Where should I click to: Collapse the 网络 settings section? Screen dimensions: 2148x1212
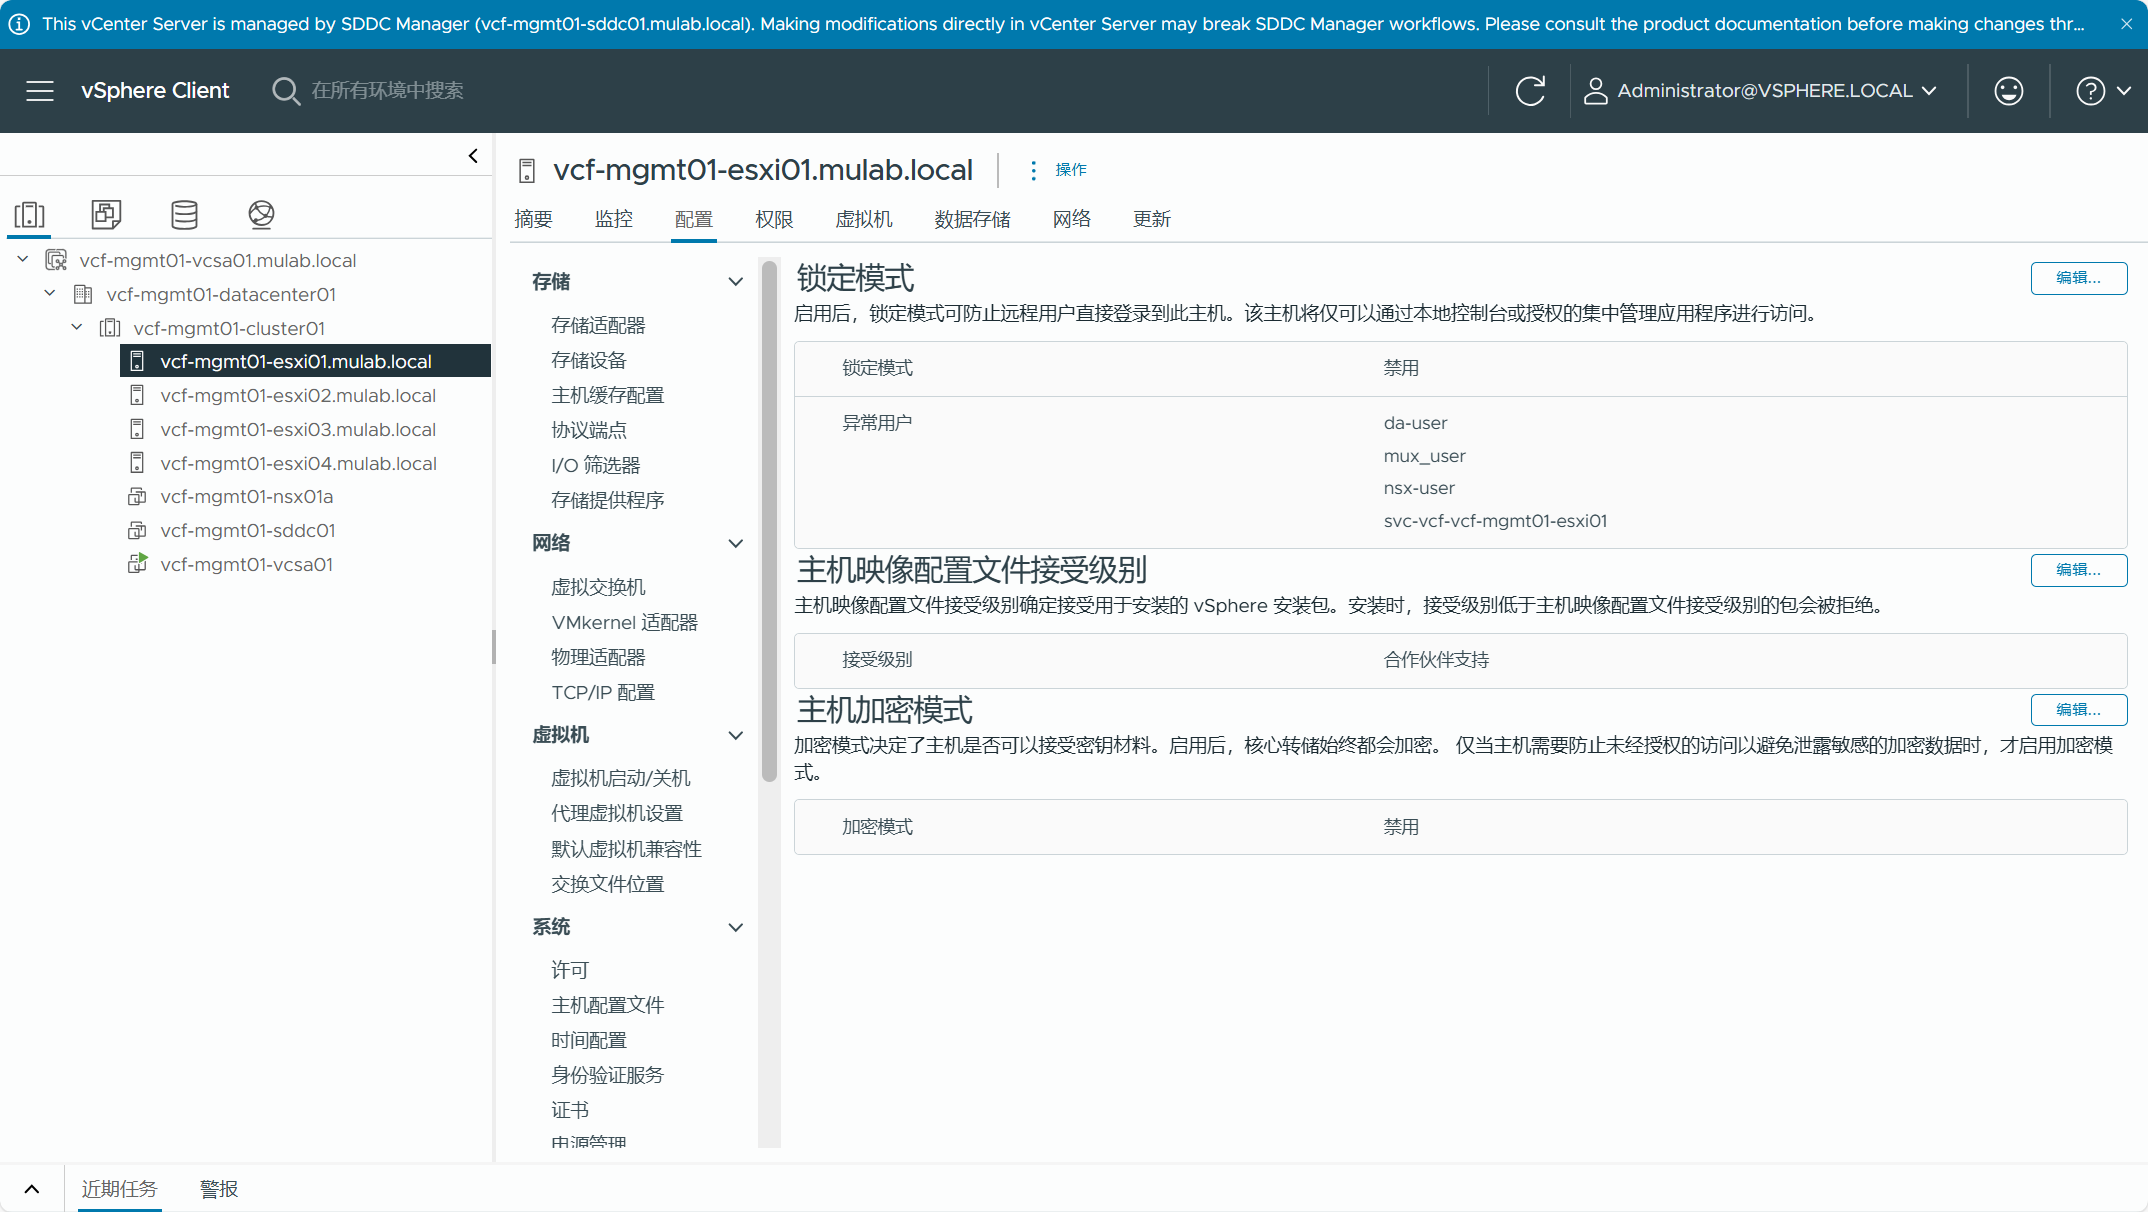pos(735,543)
